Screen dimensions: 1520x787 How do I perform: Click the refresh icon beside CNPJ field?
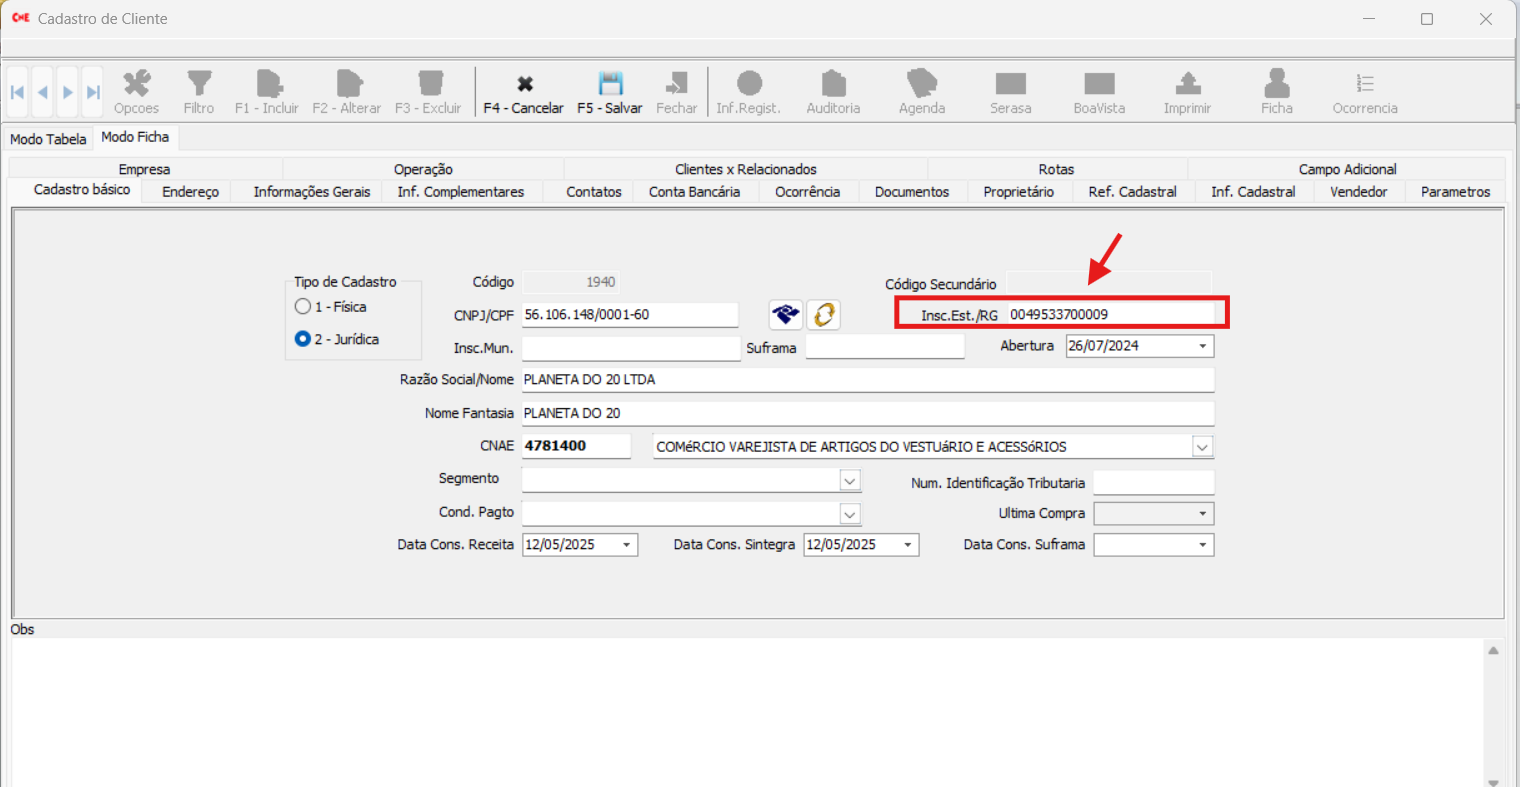(823, 315)
